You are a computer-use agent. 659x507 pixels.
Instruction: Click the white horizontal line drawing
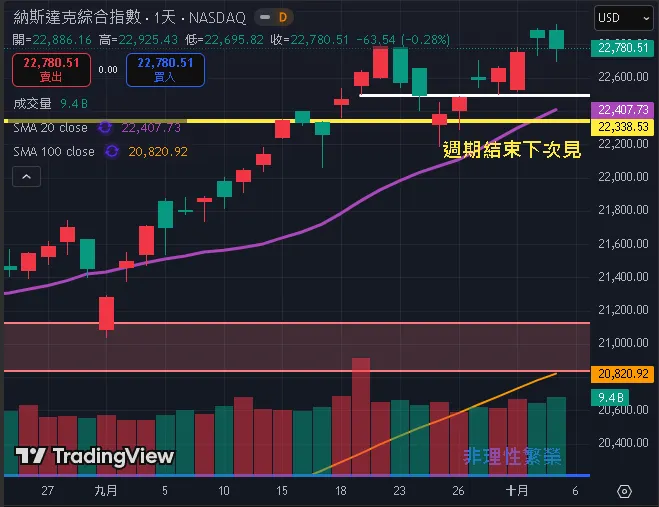pos(474,95)
